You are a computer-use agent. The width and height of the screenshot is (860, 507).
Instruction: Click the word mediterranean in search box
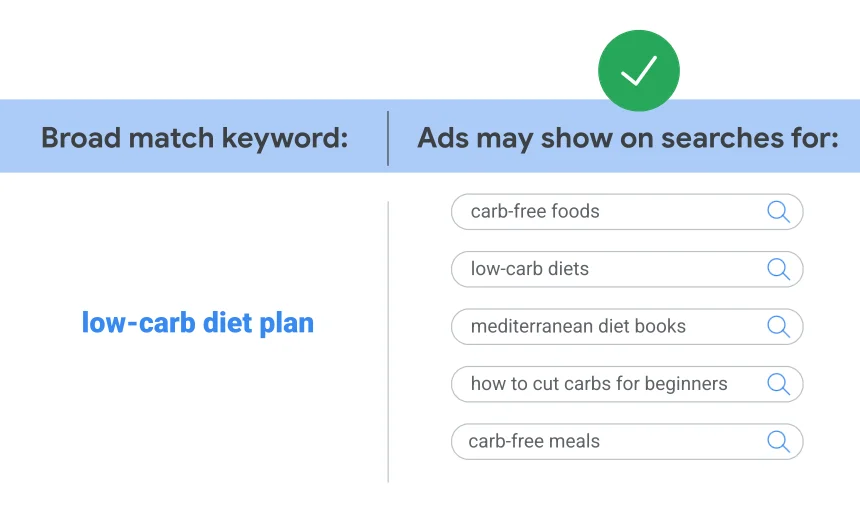[531, 326]
